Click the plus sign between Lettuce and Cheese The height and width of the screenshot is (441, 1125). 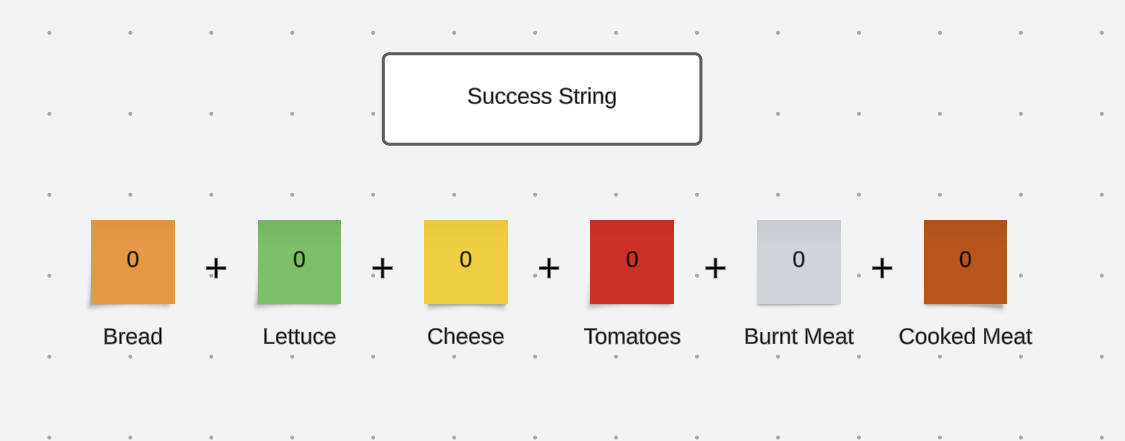(382, 268)
